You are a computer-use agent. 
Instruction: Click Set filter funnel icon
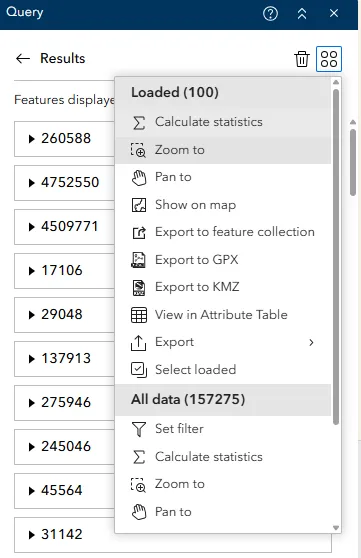tap(139, 429)
